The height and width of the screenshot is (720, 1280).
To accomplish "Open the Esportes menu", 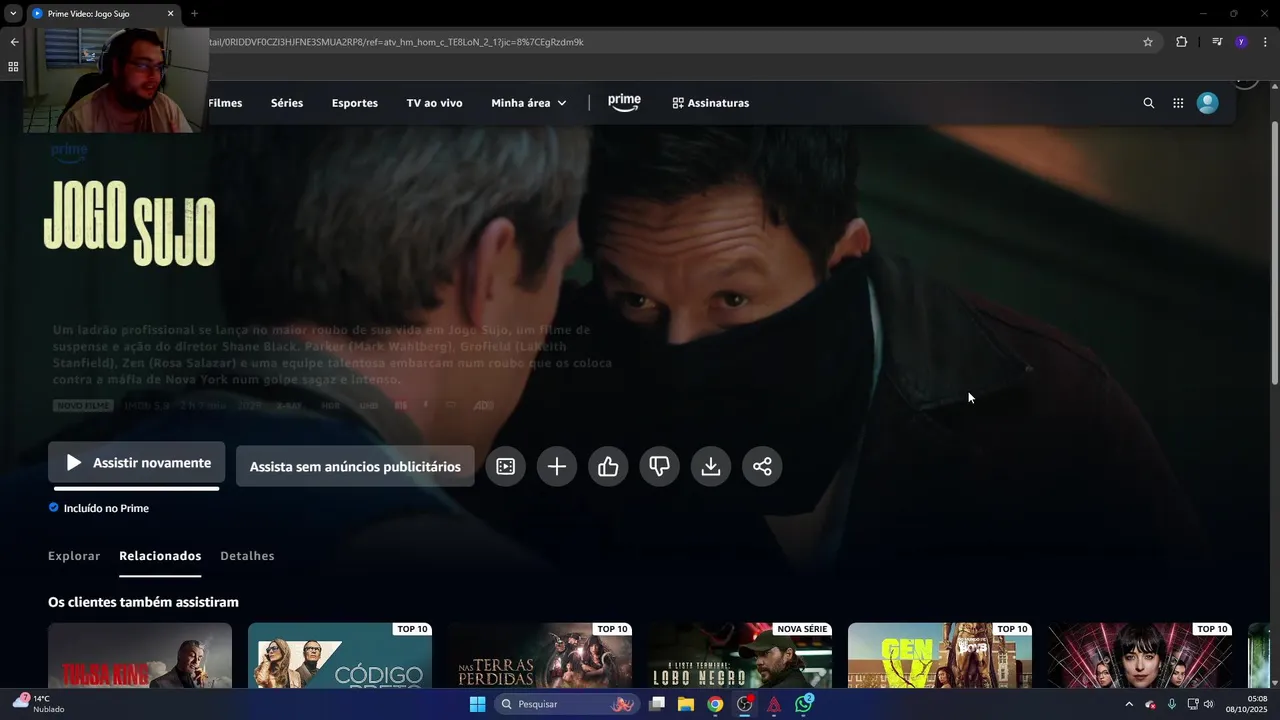I will pos(355,103).
